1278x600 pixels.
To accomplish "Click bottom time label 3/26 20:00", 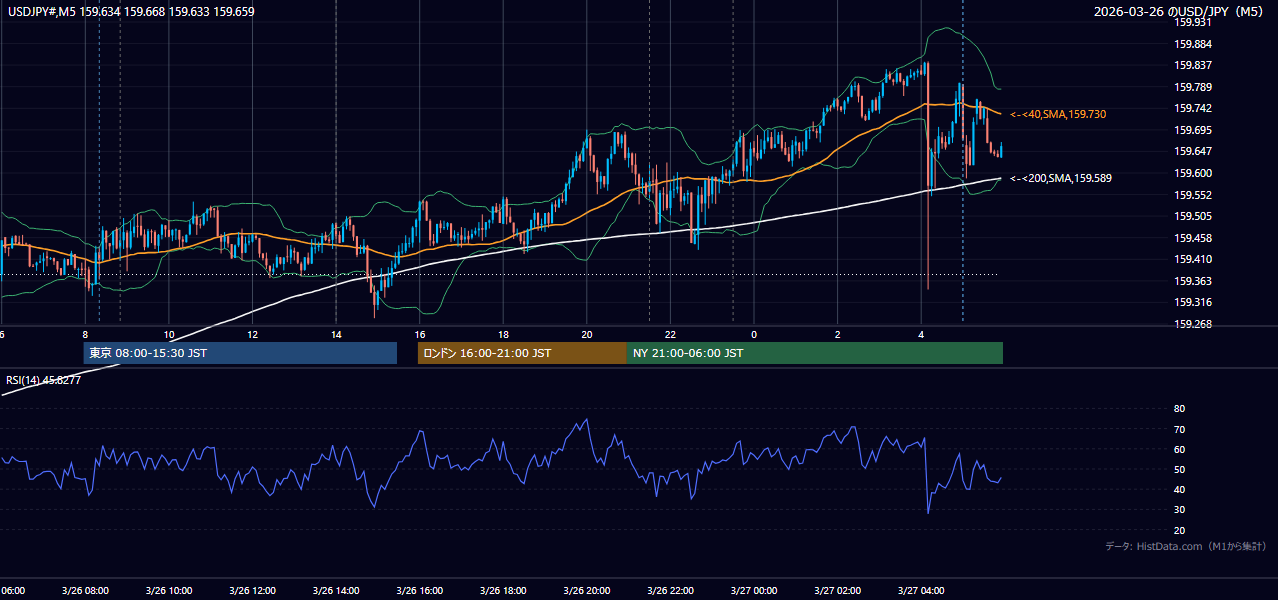I will (586, 591).
